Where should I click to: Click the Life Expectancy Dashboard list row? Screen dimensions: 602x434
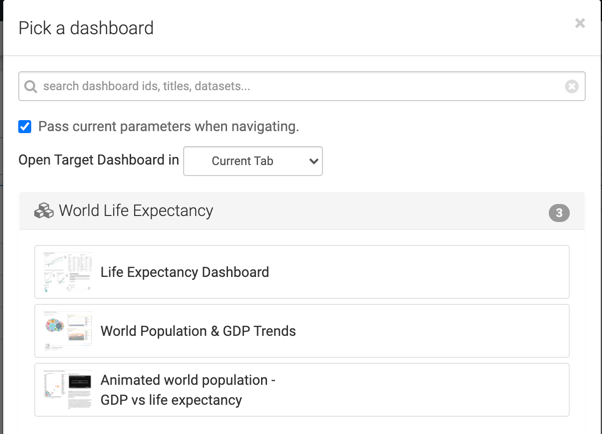(x=420, y=272)
